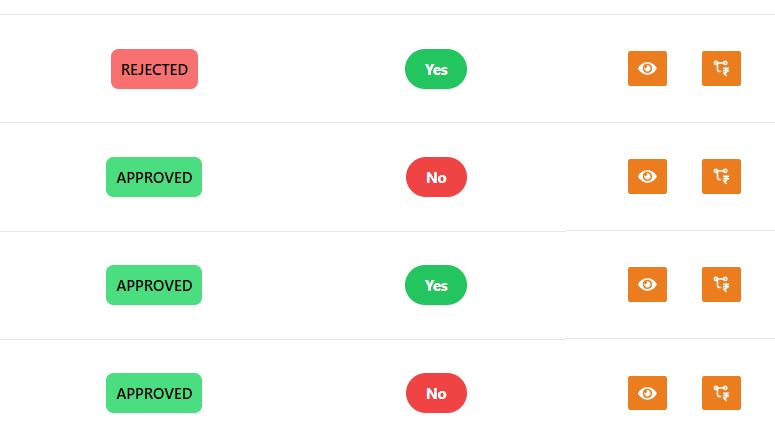Toggle red No pill in the last row
The width and height of the screenshot is (775, 438).
tap(436, 393)
